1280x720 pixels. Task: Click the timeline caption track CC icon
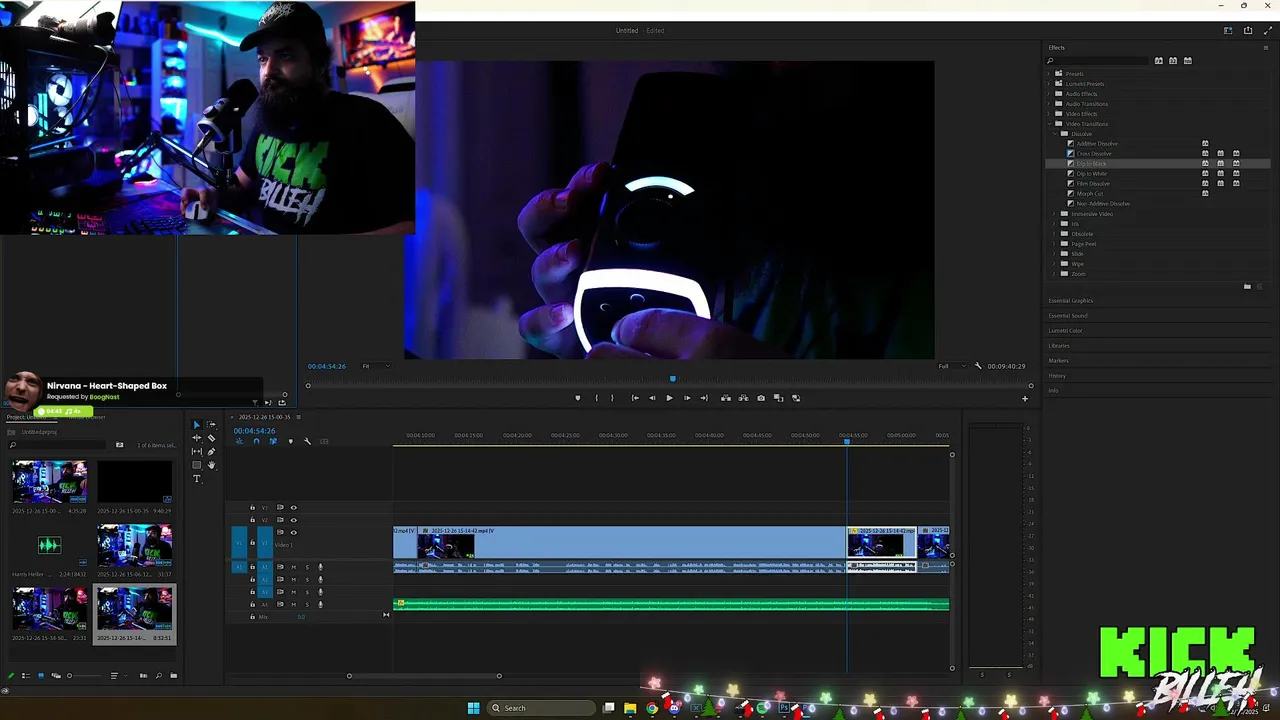point(324,441)
